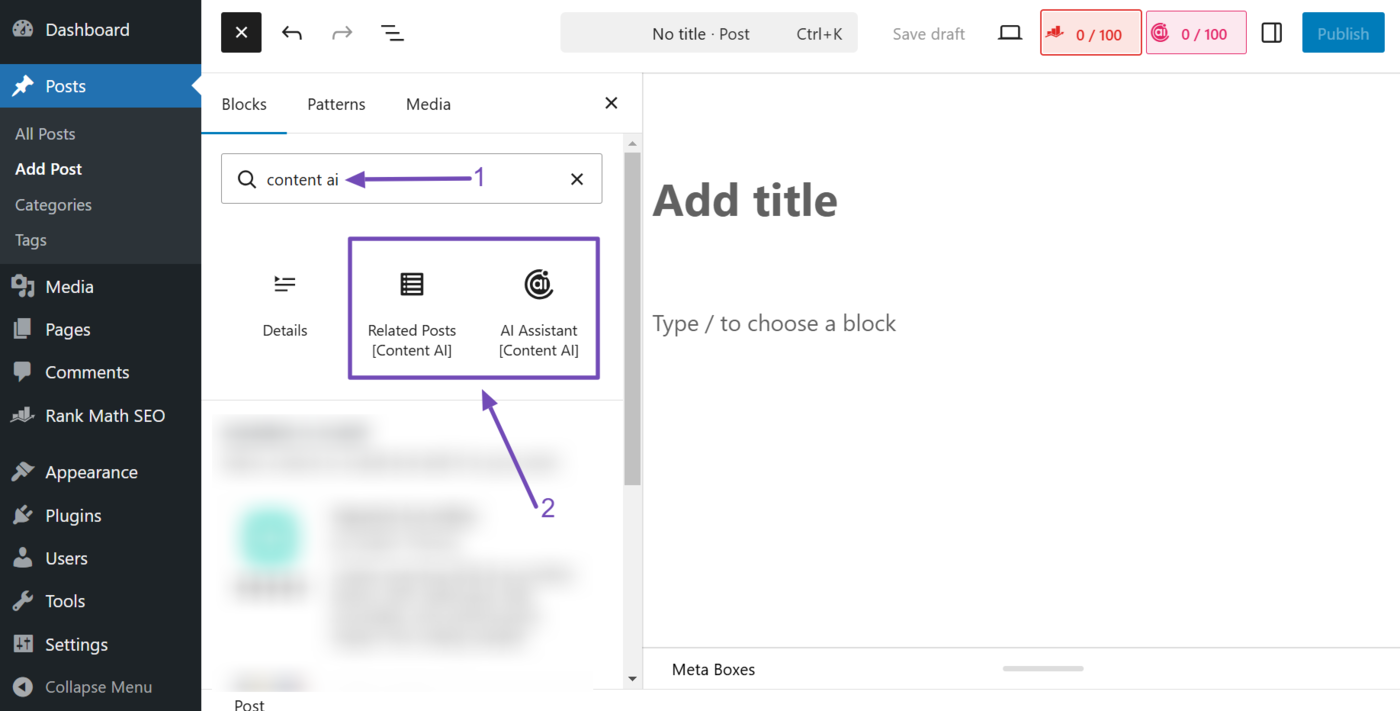Insert the Details block
The image size is (1400, 711).
coord(285,305)
